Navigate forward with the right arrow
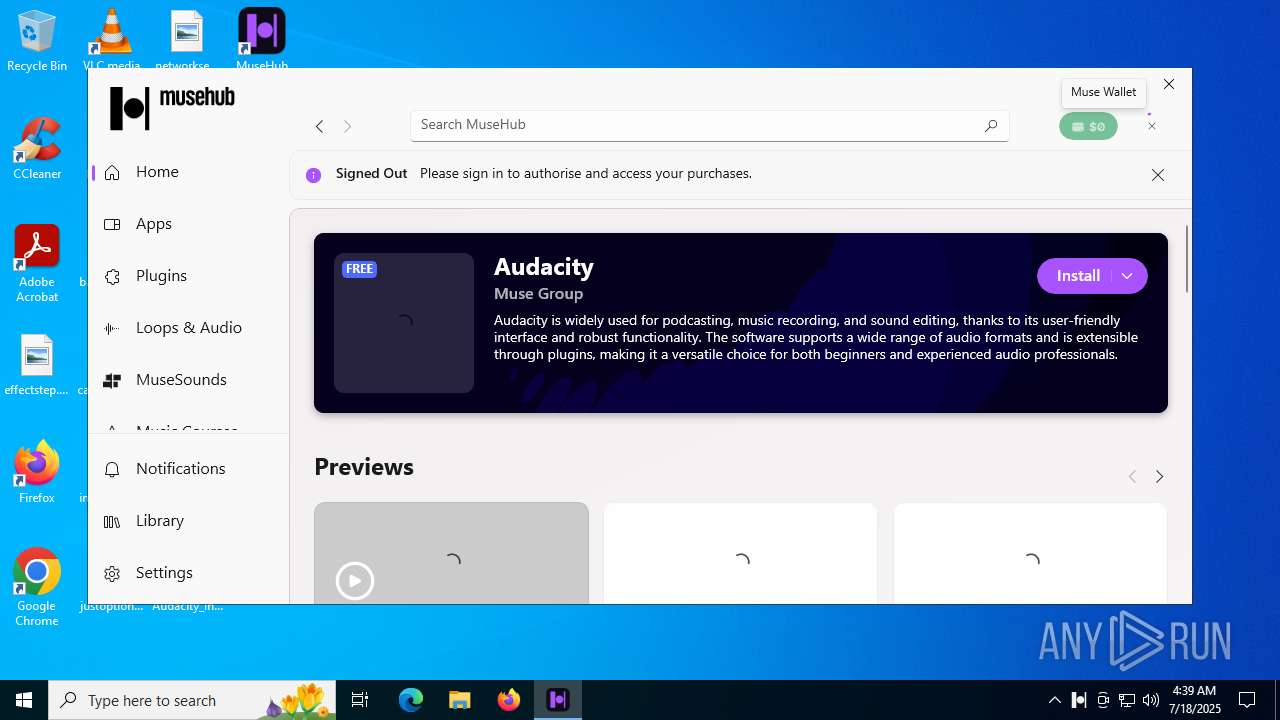This screenshot has width=1280, height=720. [x=347, y=126]
